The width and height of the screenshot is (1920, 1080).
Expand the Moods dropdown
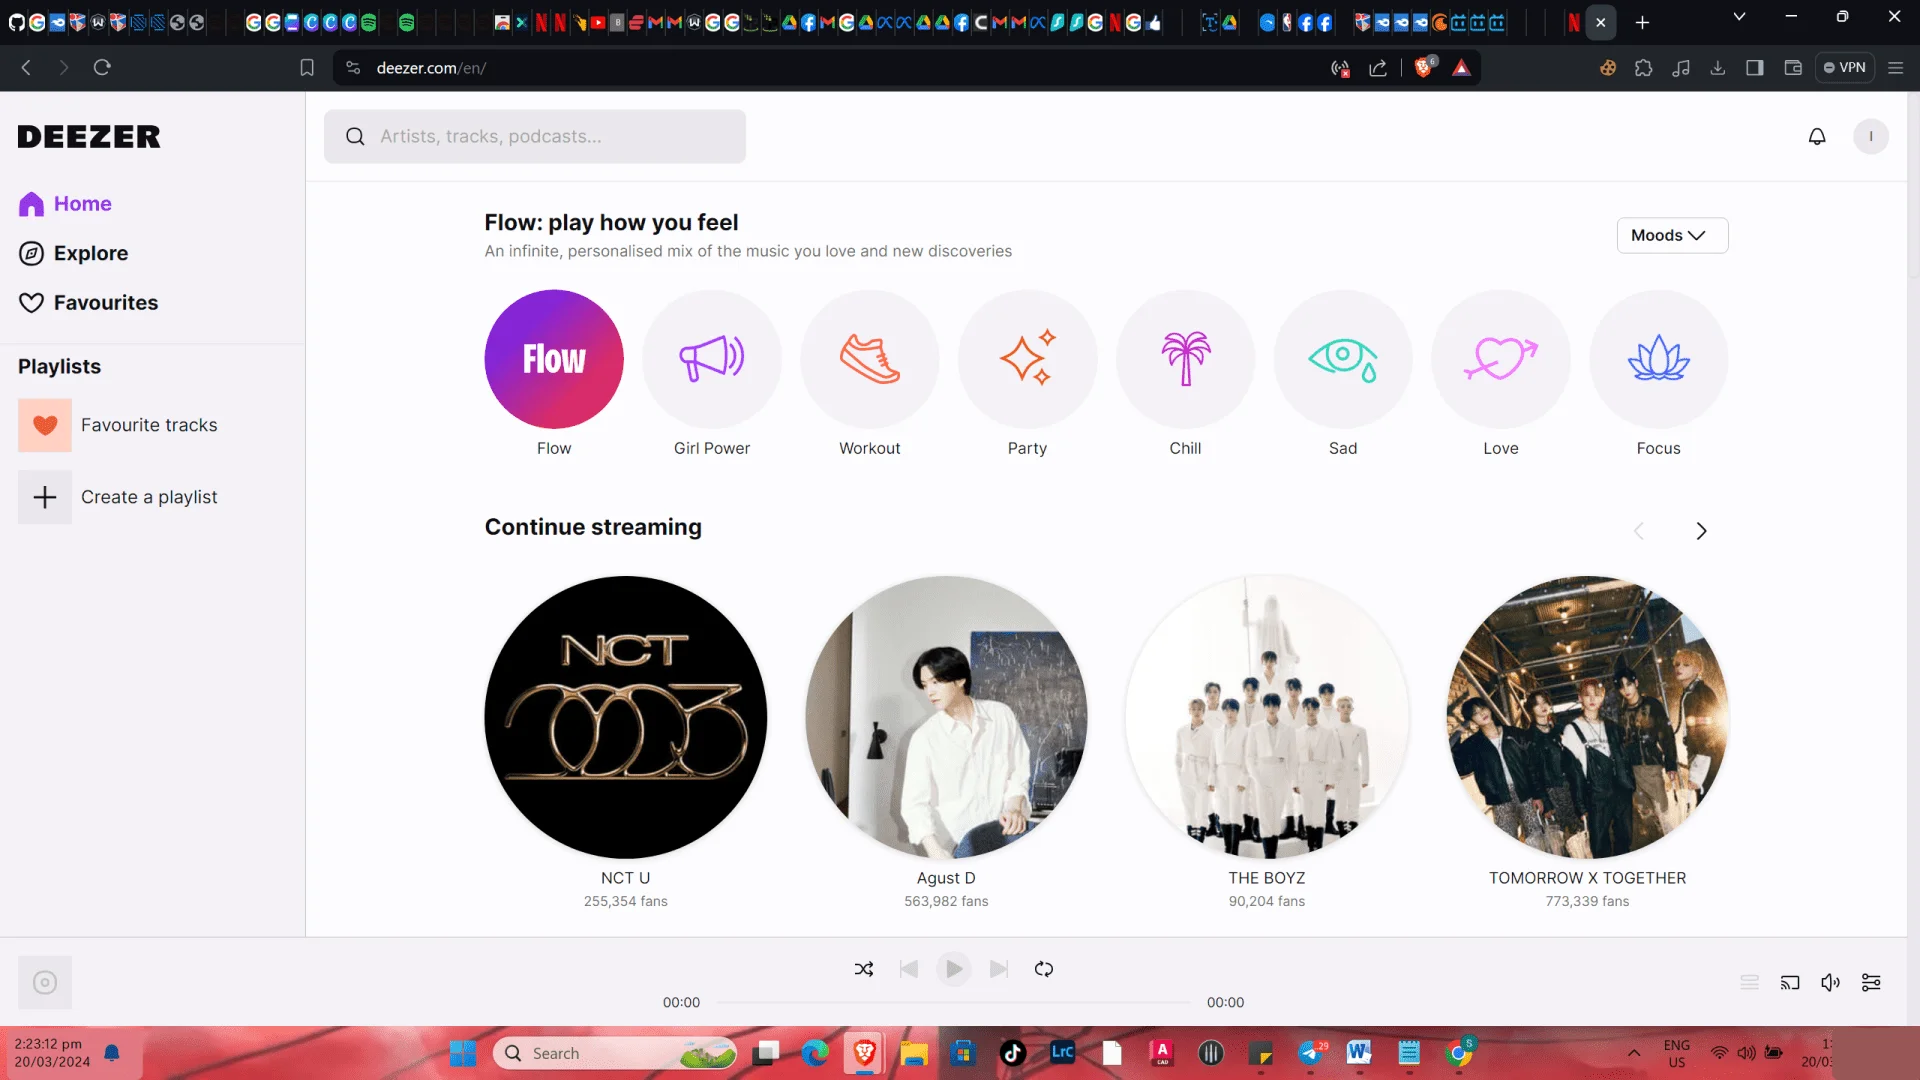(x=1672, y=235)
